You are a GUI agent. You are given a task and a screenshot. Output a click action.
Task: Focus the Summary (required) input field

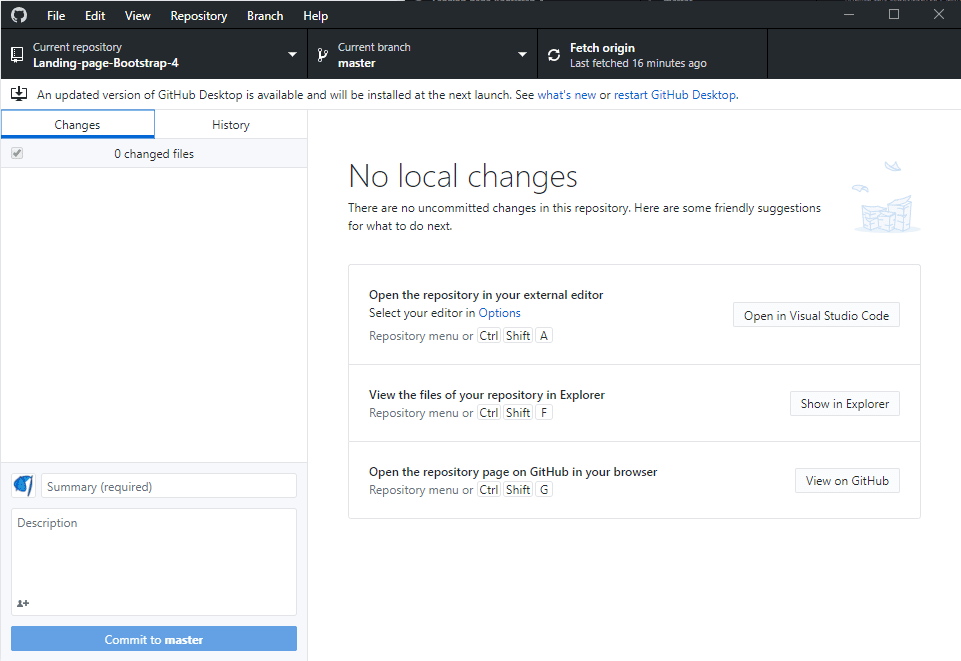coord(169,486)
